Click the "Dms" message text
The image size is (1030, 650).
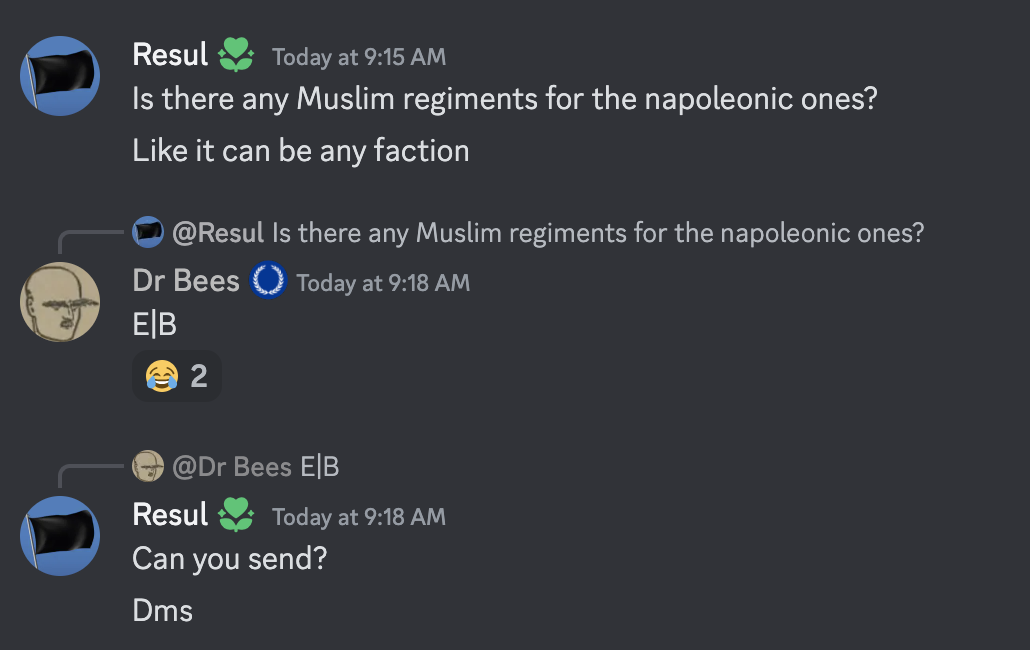click(x=162, y=610)
